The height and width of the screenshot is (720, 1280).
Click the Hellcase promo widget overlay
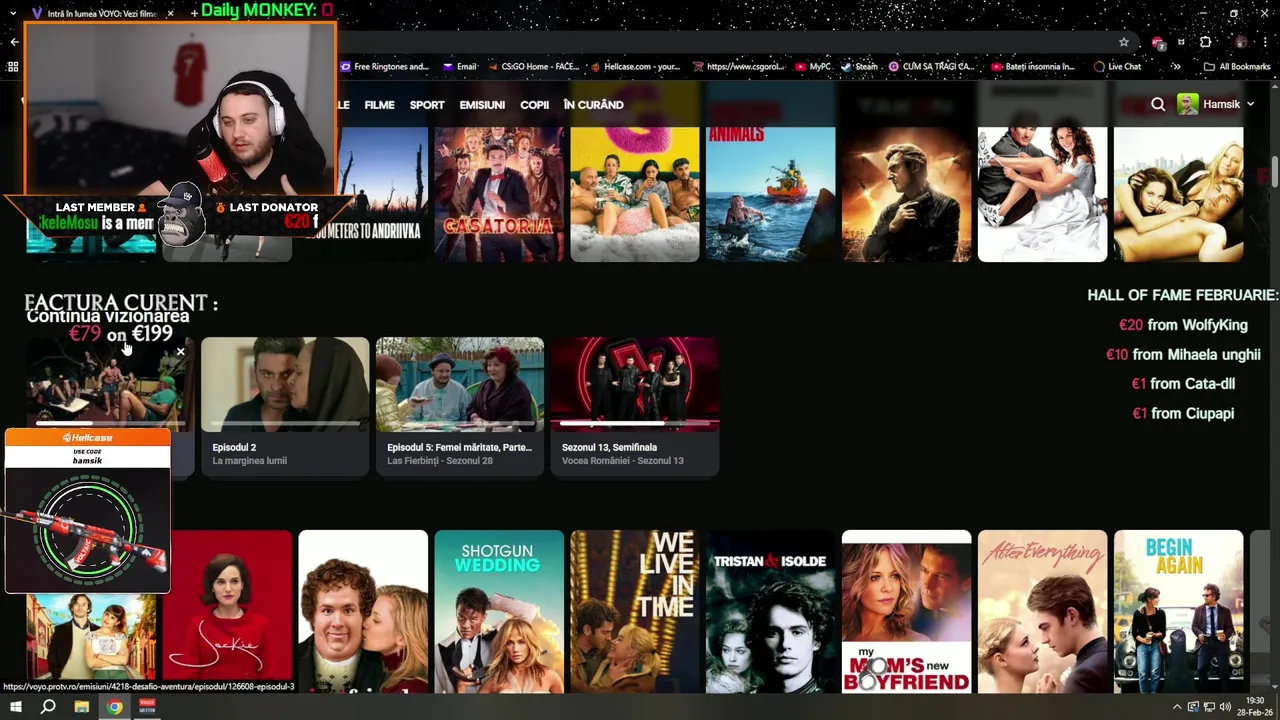pyautogui.click(x=87, y=511)
